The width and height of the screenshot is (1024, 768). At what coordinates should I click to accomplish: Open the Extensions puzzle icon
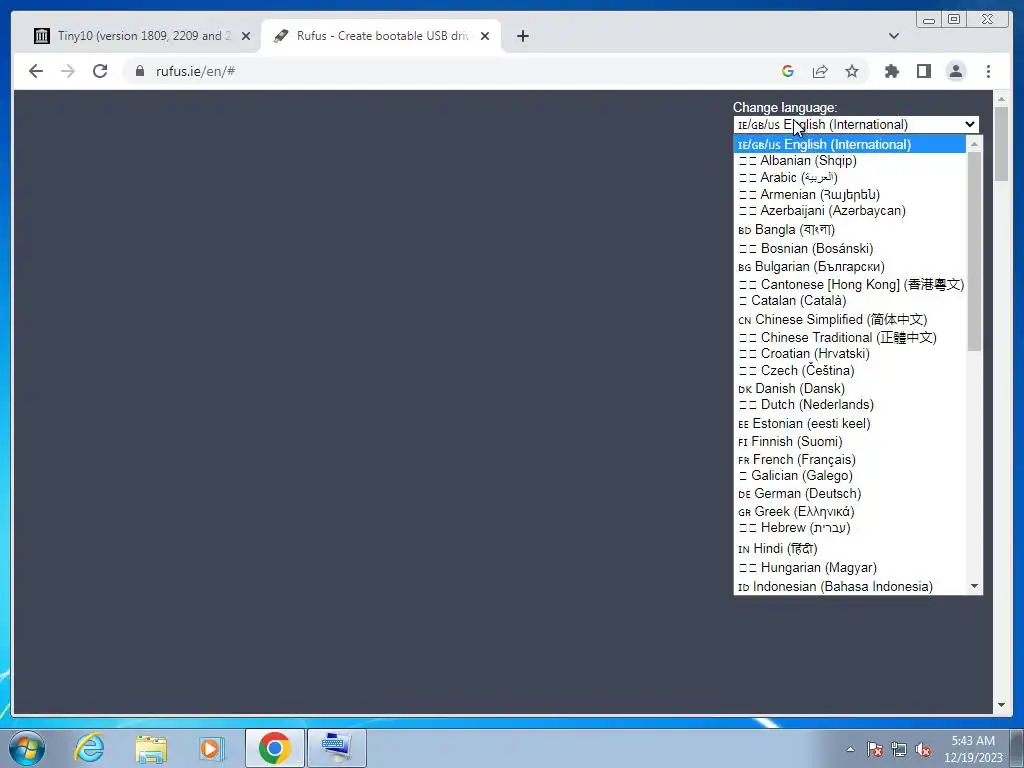coord(891,71)
